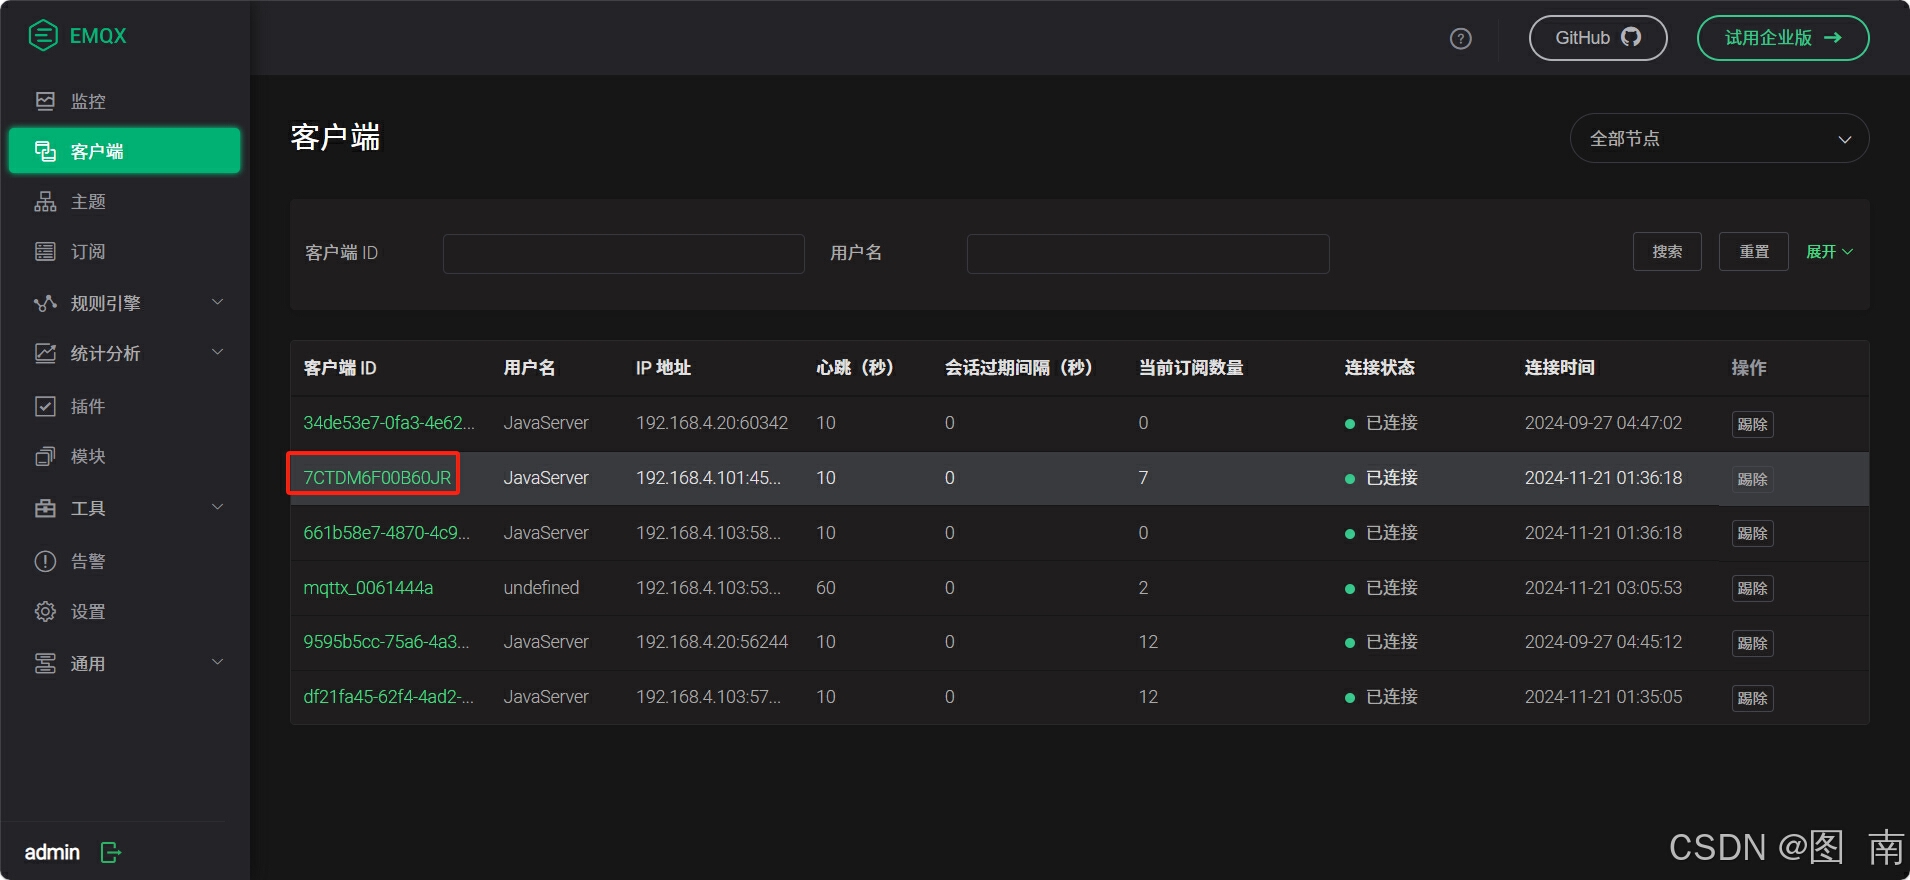Click the rule engine (规则引擎) icon
Image resolution: width=1910 pixels, height=880 pixels.
[x=45, y=303]
